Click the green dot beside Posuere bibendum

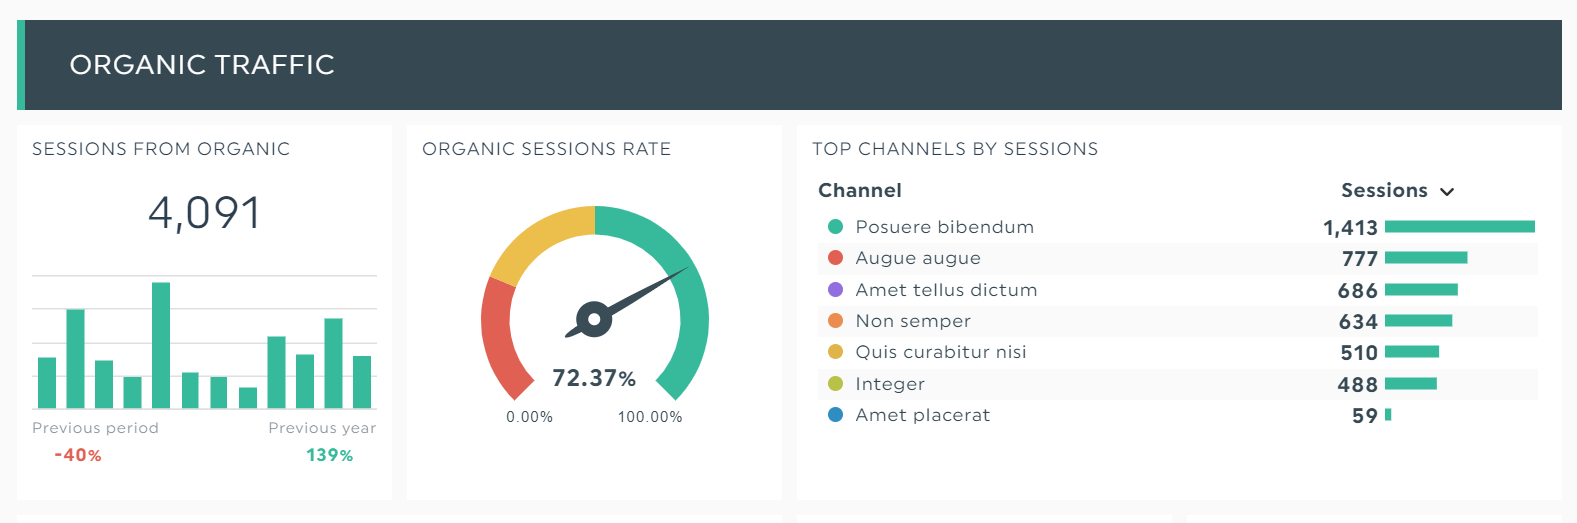point(835,227)
